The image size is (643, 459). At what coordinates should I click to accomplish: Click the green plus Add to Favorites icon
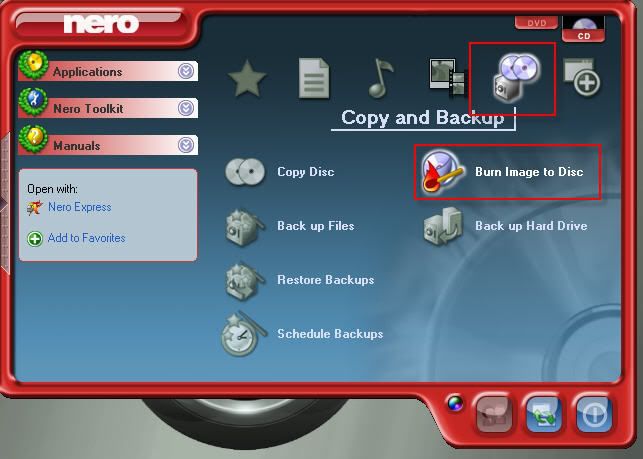[35, 238]
